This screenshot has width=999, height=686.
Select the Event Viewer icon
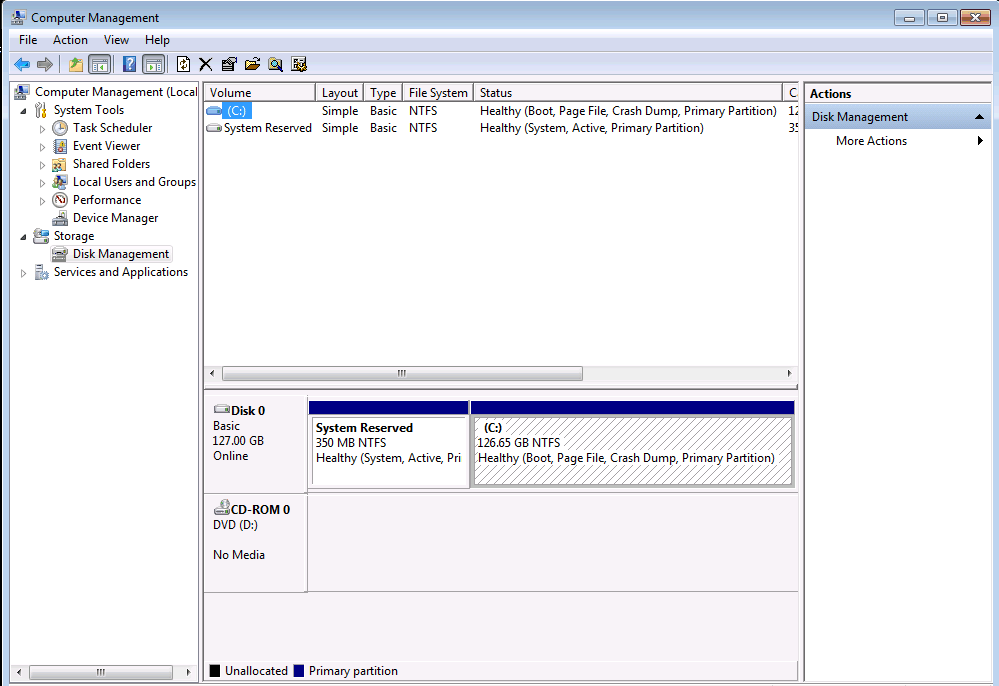(60, 146)
